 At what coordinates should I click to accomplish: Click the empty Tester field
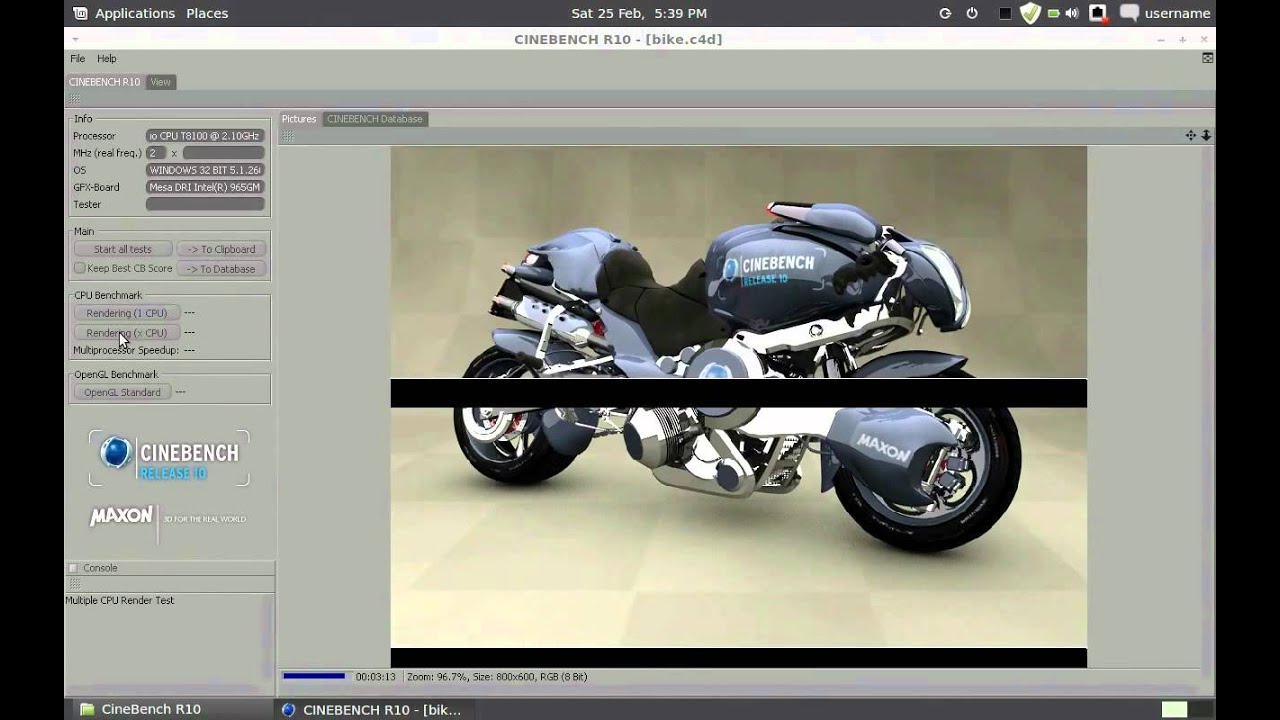[x=205, y=204]
